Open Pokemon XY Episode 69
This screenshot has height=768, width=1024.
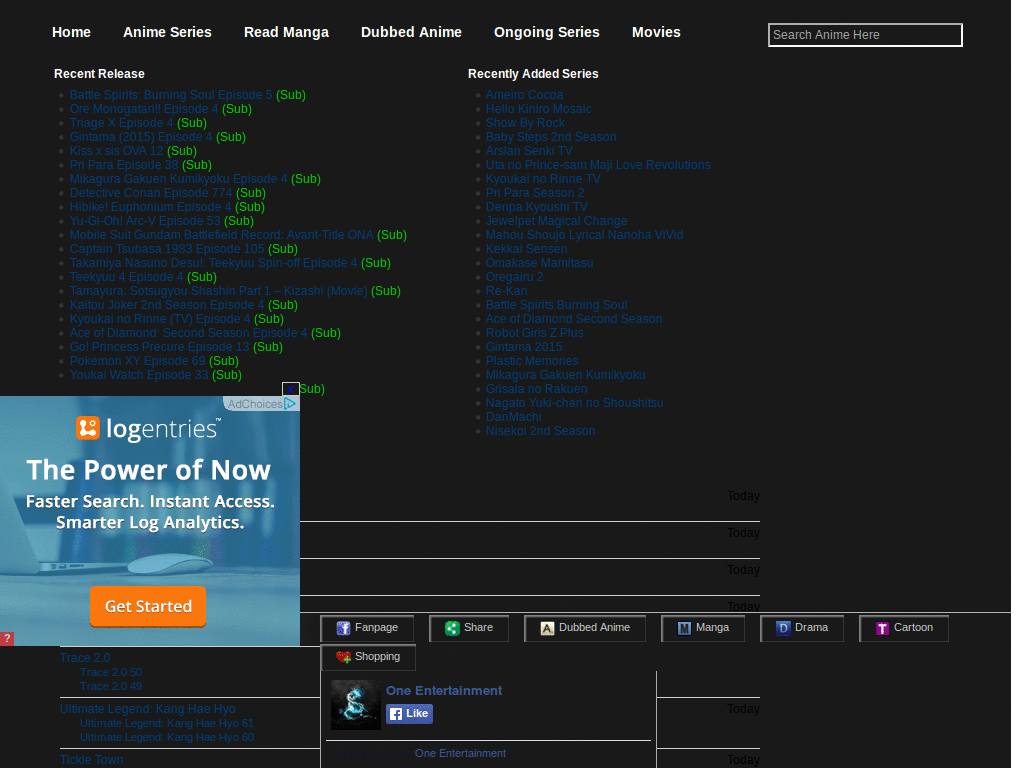click(138, 361)
